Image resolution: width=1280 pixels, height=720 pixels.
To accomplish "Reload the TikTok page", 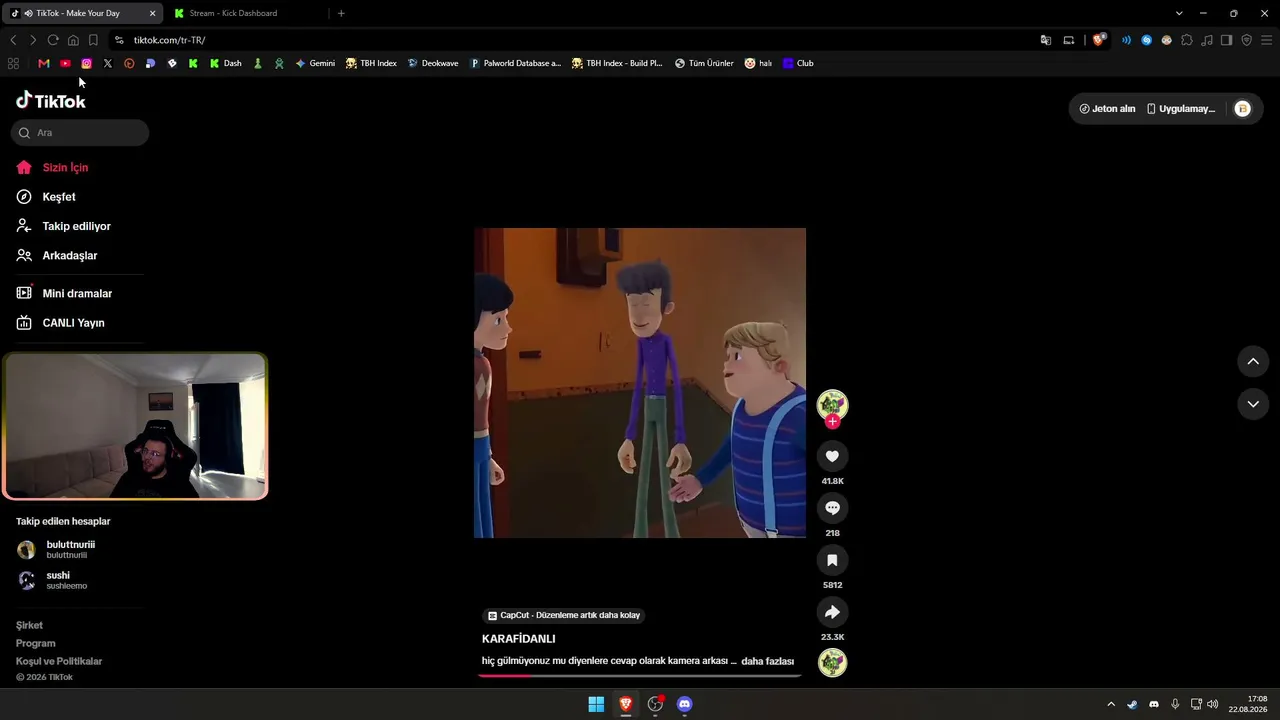I will pos(53,40).
